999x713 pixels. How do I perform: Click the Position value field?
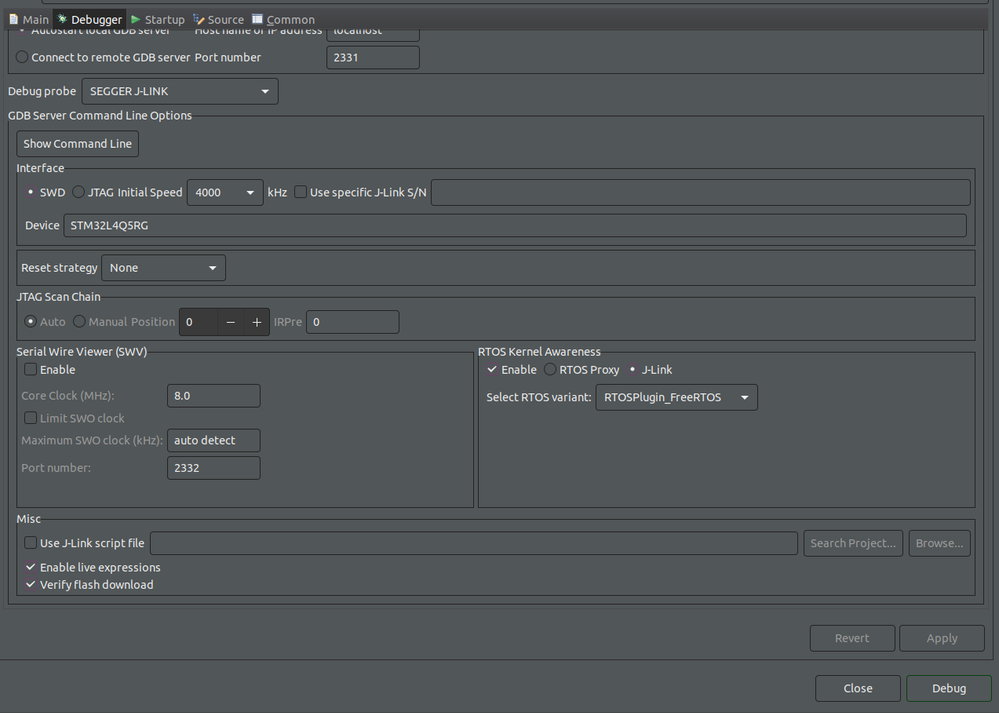pos(198,322)
